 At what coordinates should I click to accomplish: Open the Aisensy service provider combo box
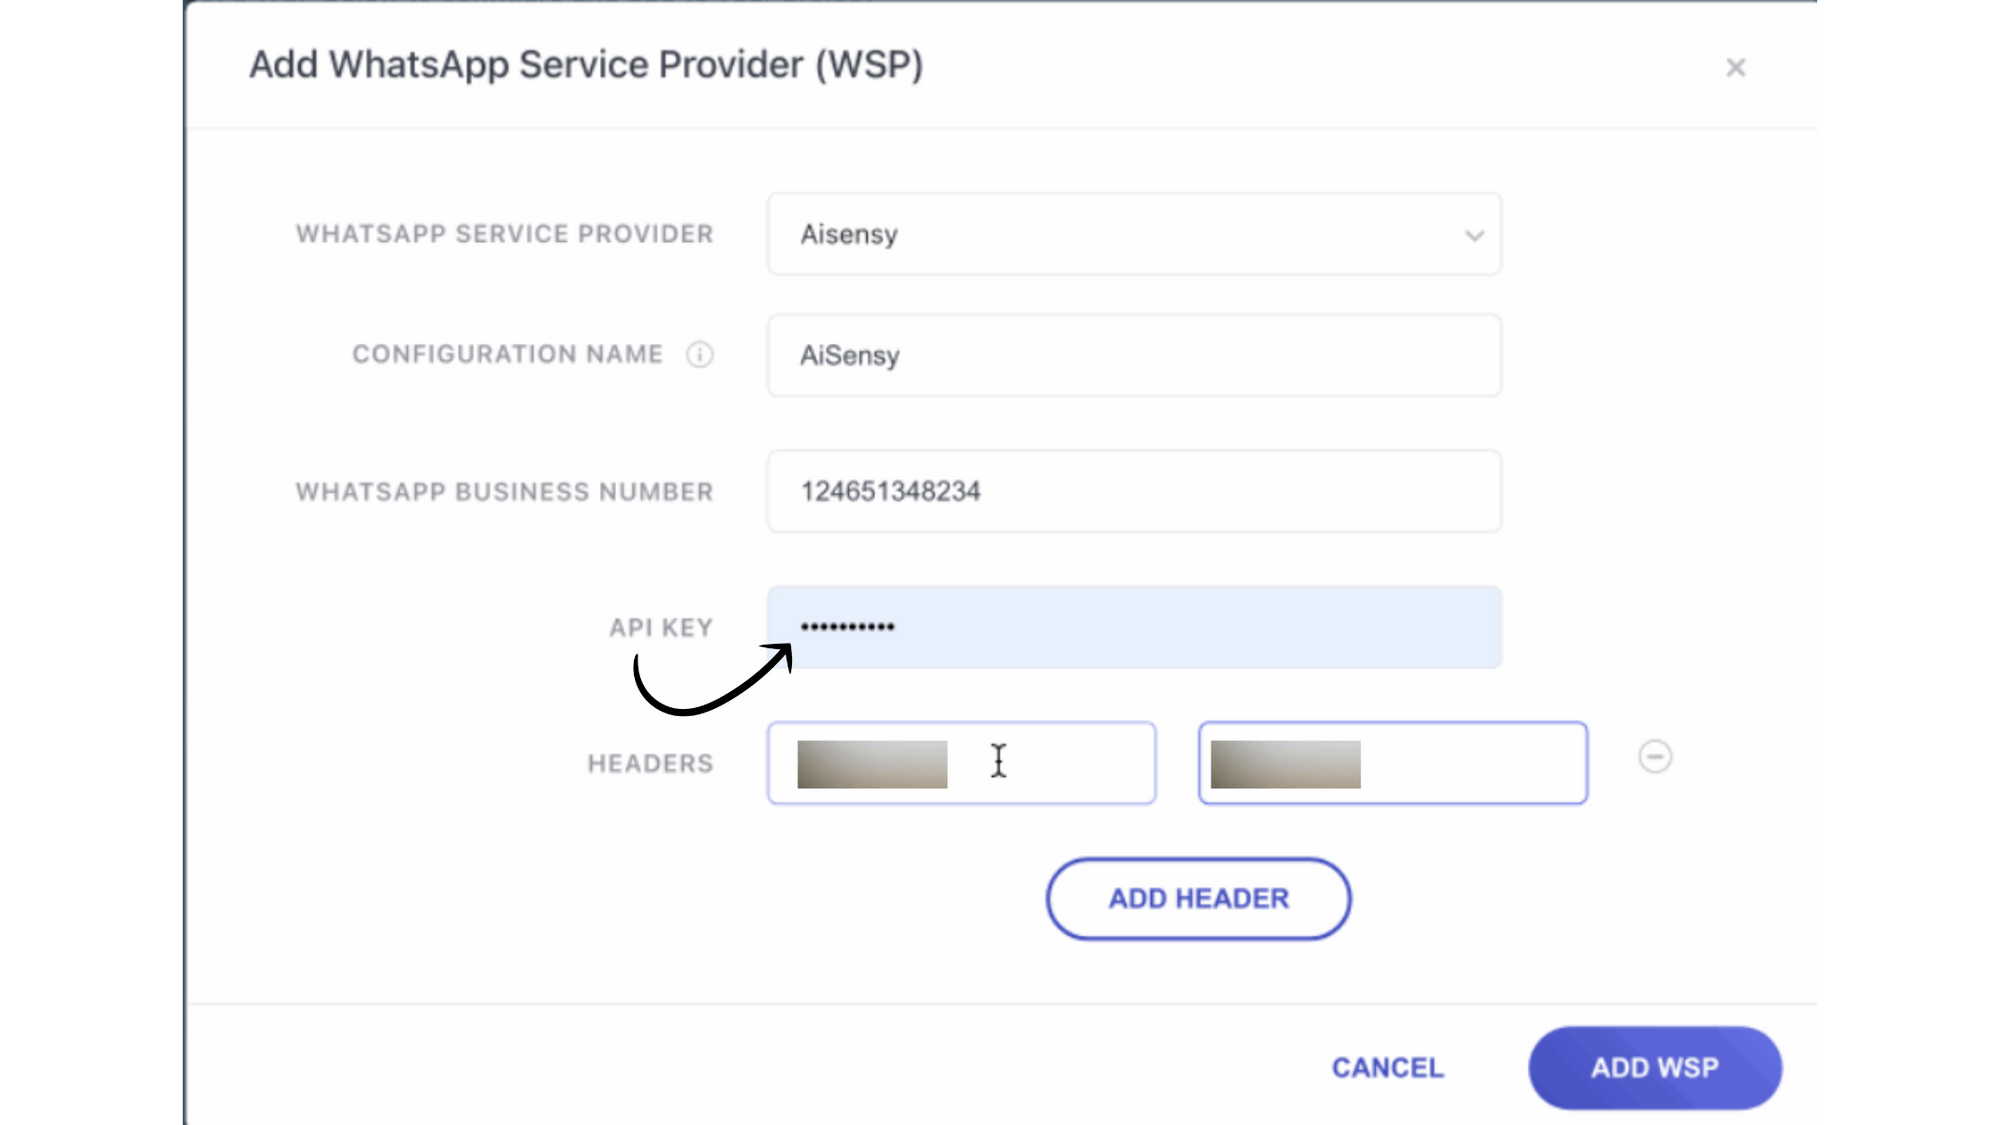1134,234
